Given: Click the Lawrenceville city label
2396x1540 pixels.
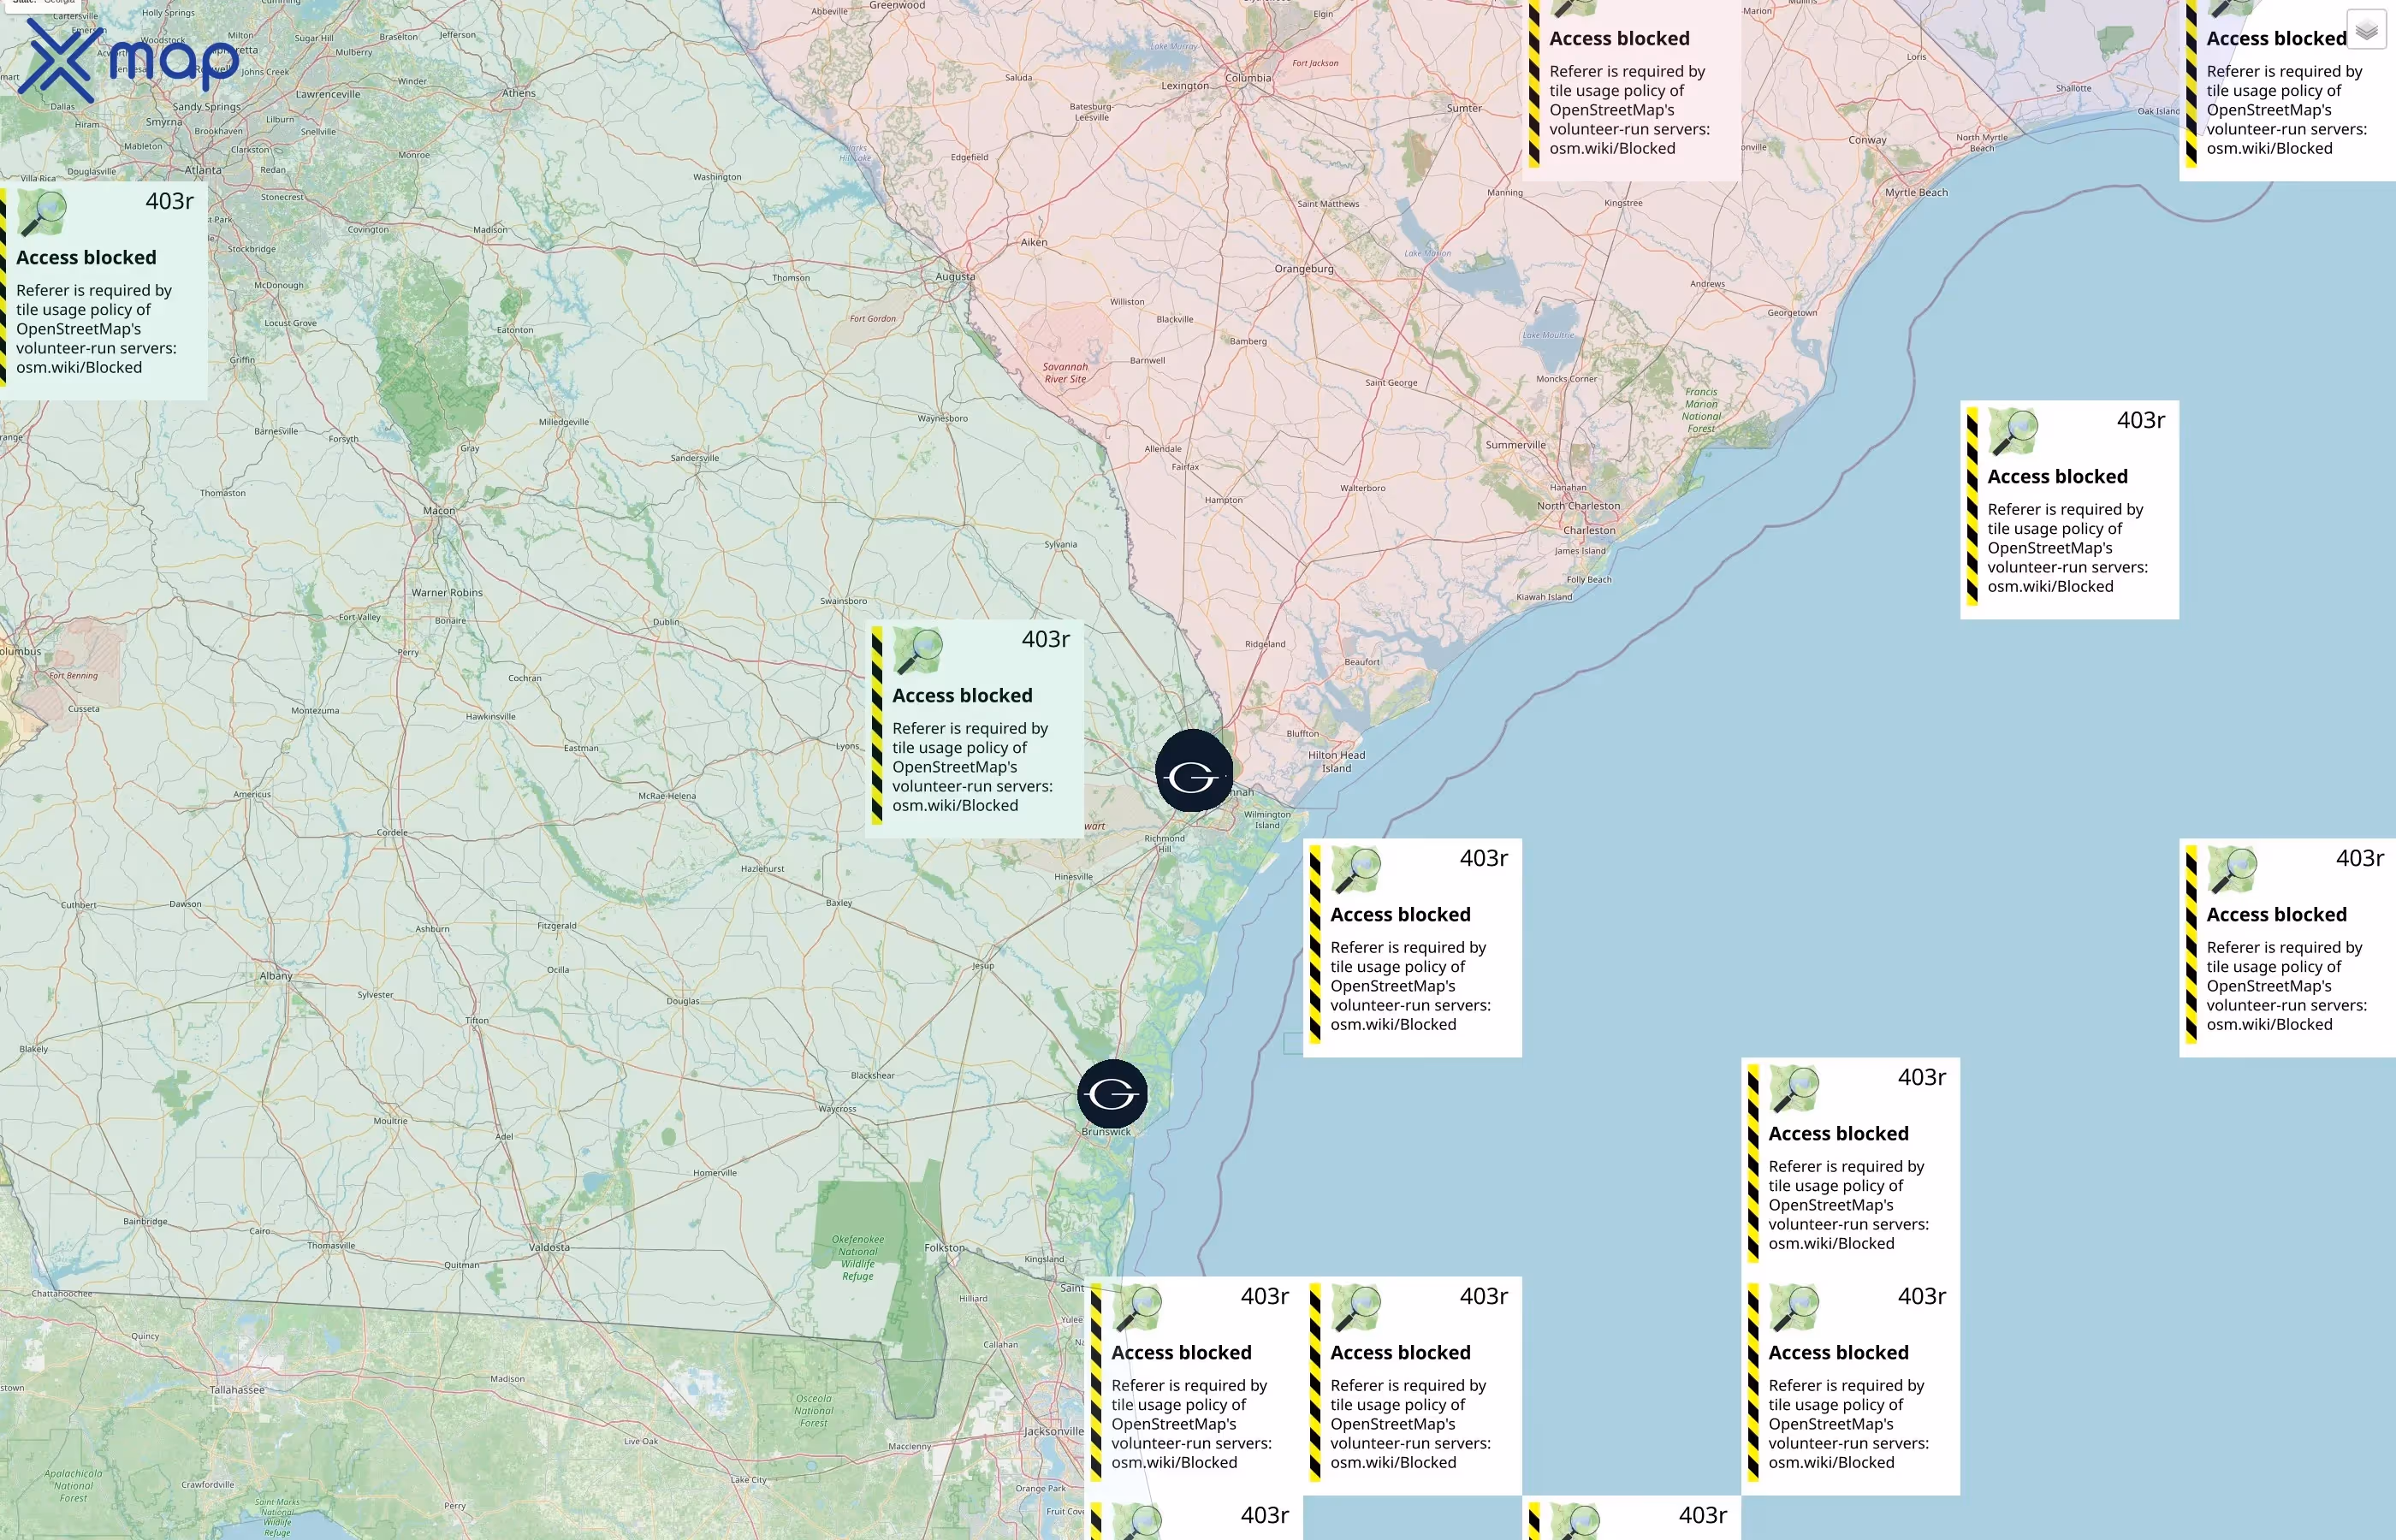Looking at the screenshot, I should 328,95.
